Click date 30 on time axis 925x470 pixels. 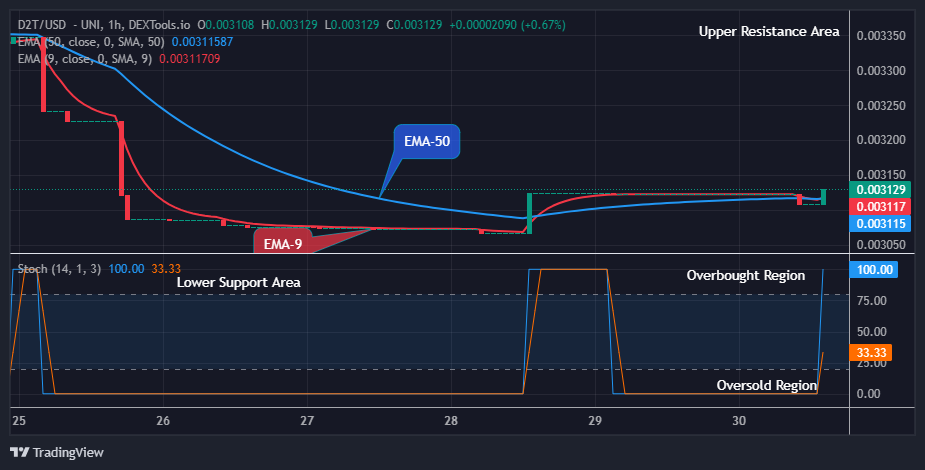739,420
